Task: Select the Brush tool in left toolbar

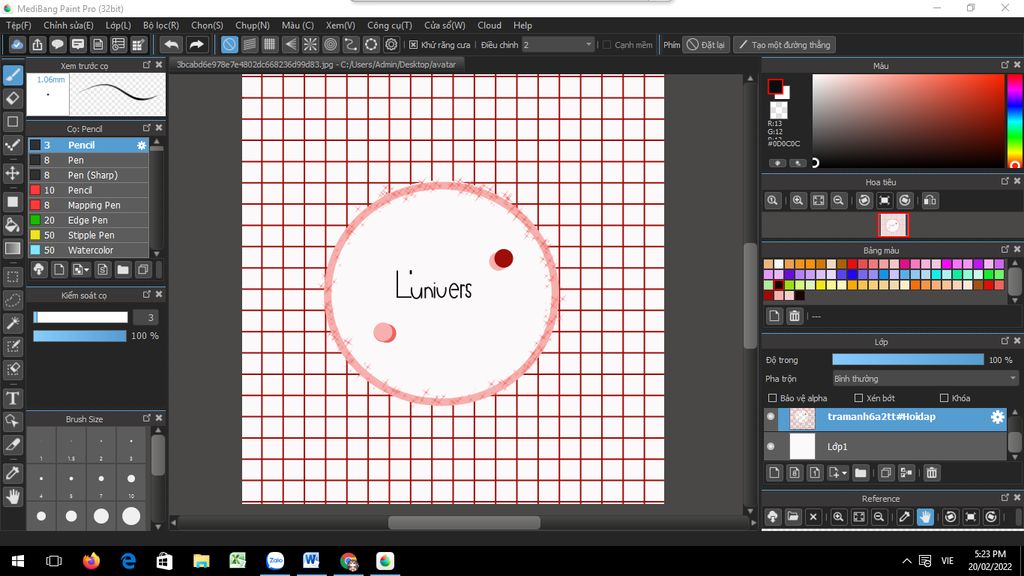Action: point(13,76)
